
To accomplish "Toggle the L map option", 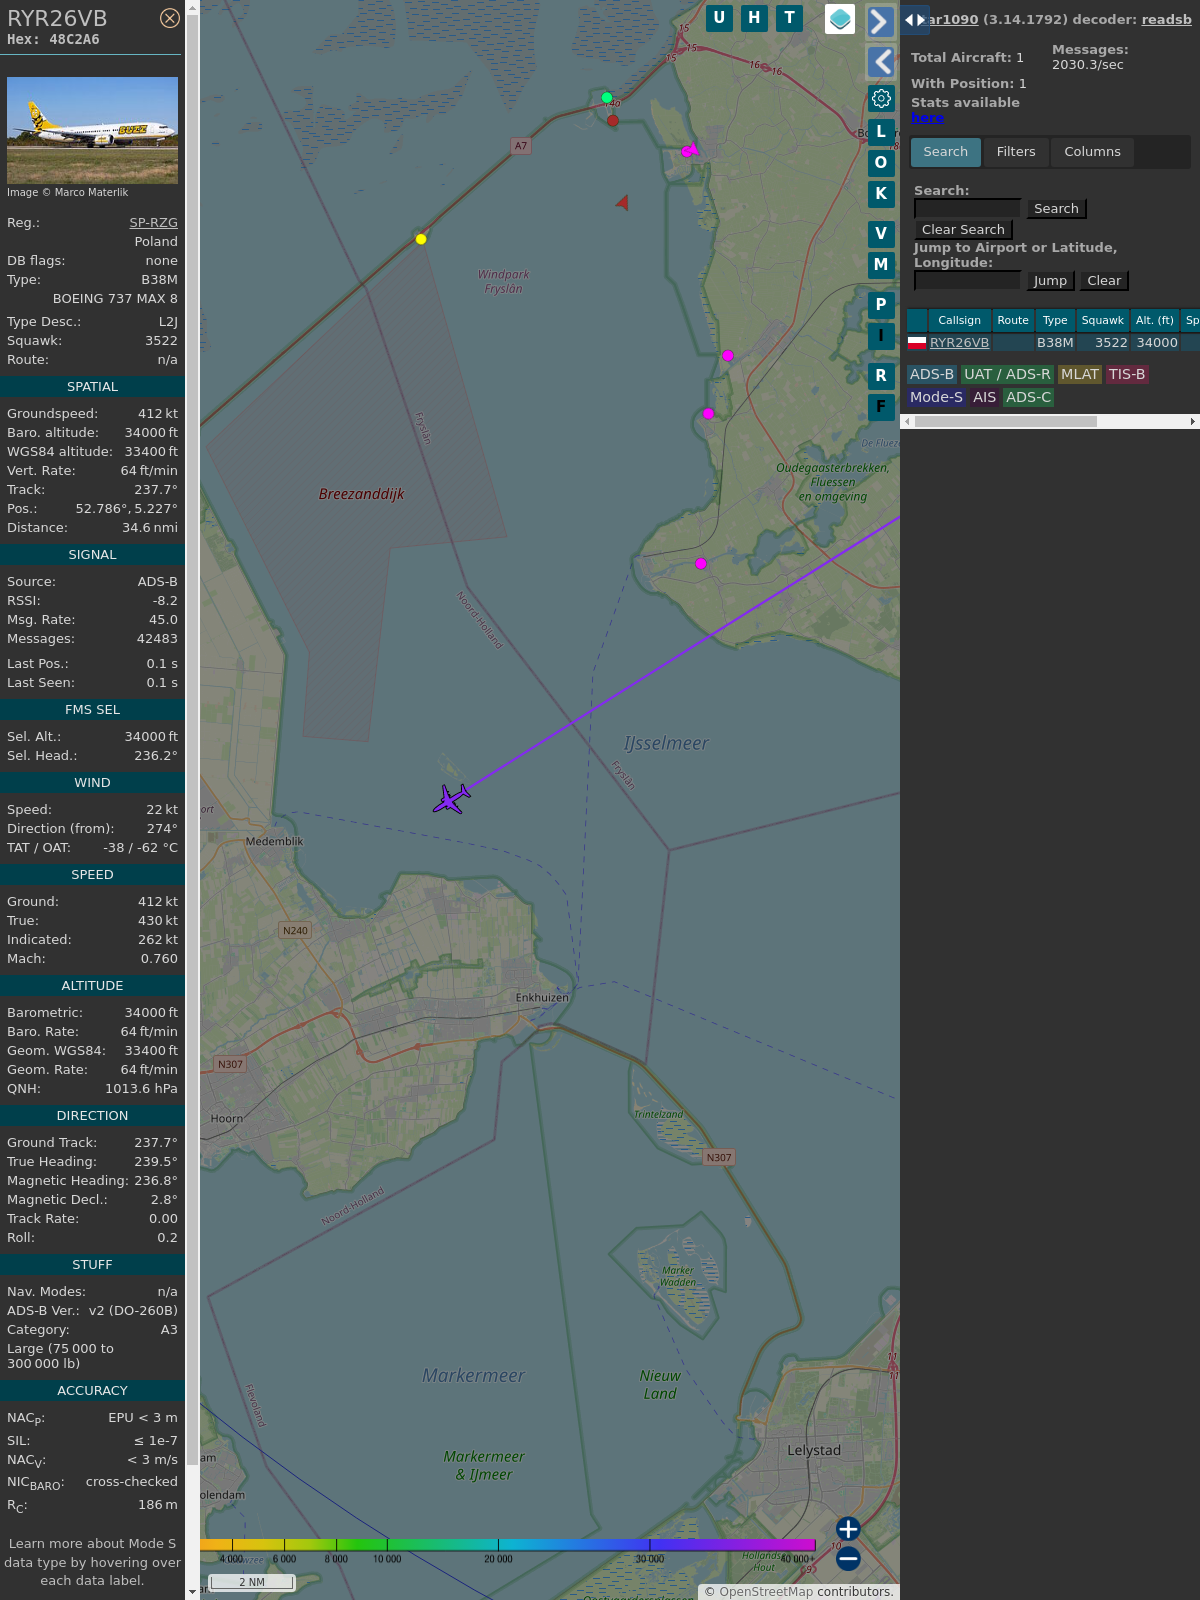I will pos(881,132).
